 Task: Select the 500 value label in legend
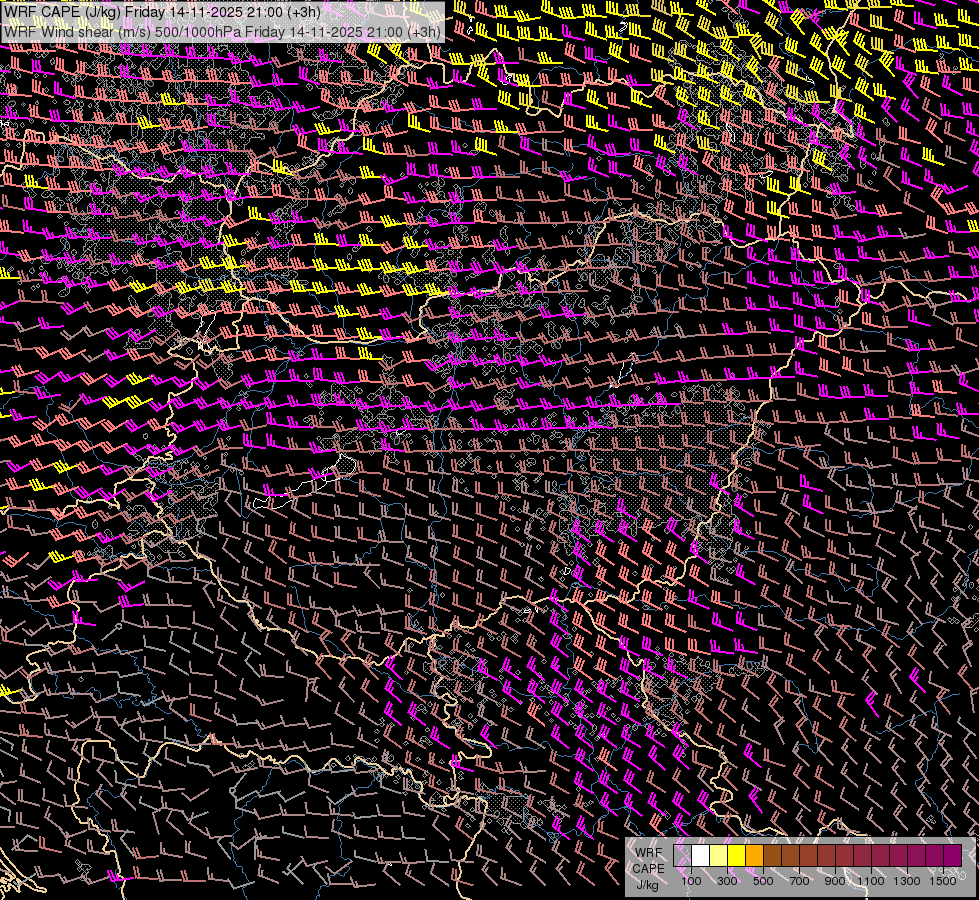pyautogui.click(x=763, y=881)
